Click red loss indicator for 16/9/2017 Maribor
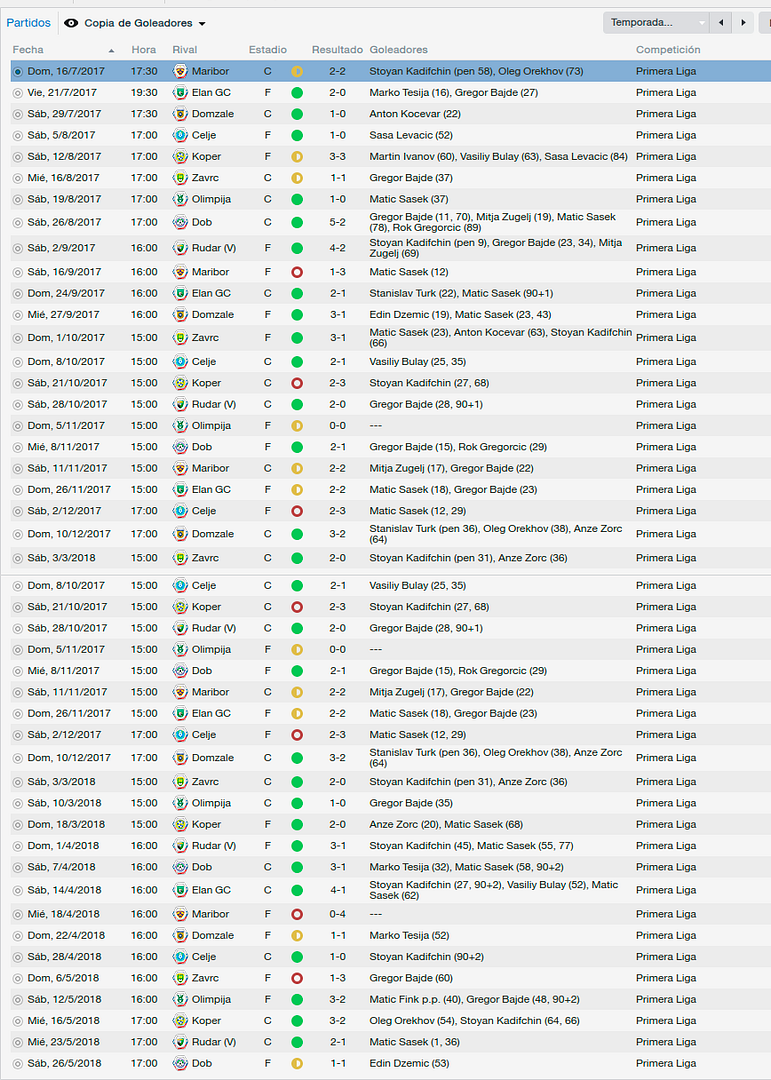Screen dimensions: 771x1080 (297, 272)
